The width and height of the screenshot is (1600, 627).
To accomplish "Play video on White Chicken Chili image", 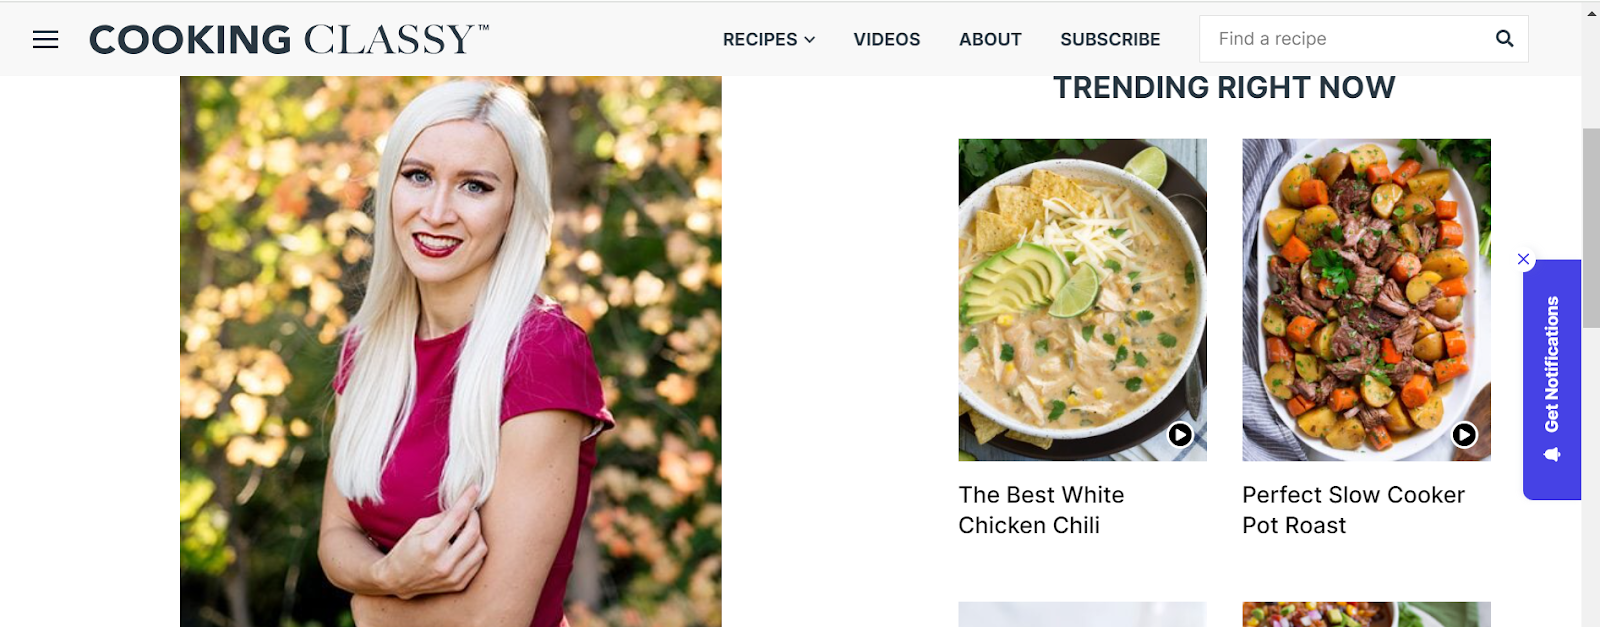I will tap(1180, 434).
